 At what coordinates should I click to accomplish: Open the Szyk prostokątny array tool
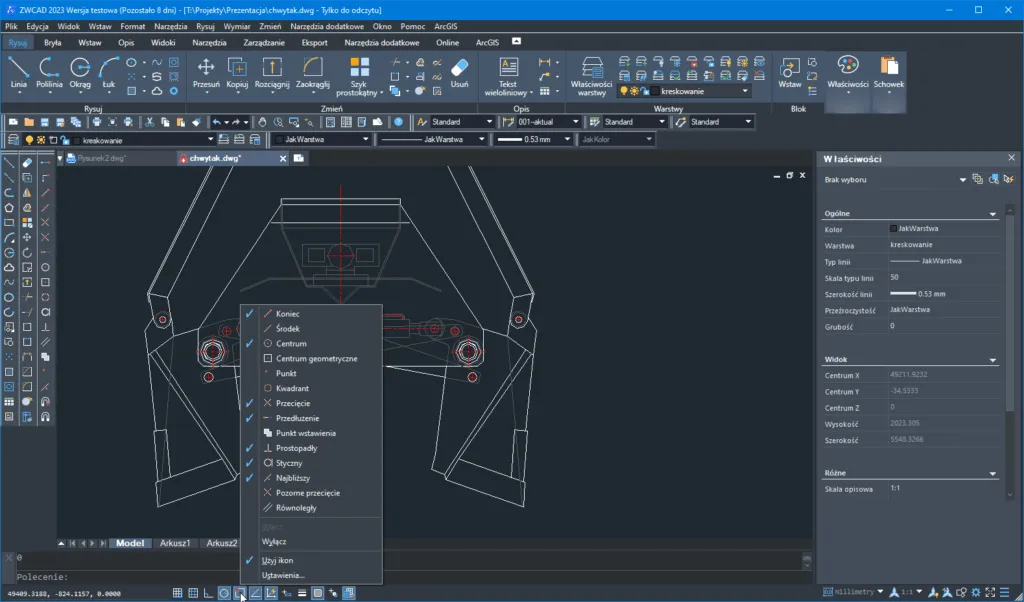pyautogui.click(x=359, y=77)
